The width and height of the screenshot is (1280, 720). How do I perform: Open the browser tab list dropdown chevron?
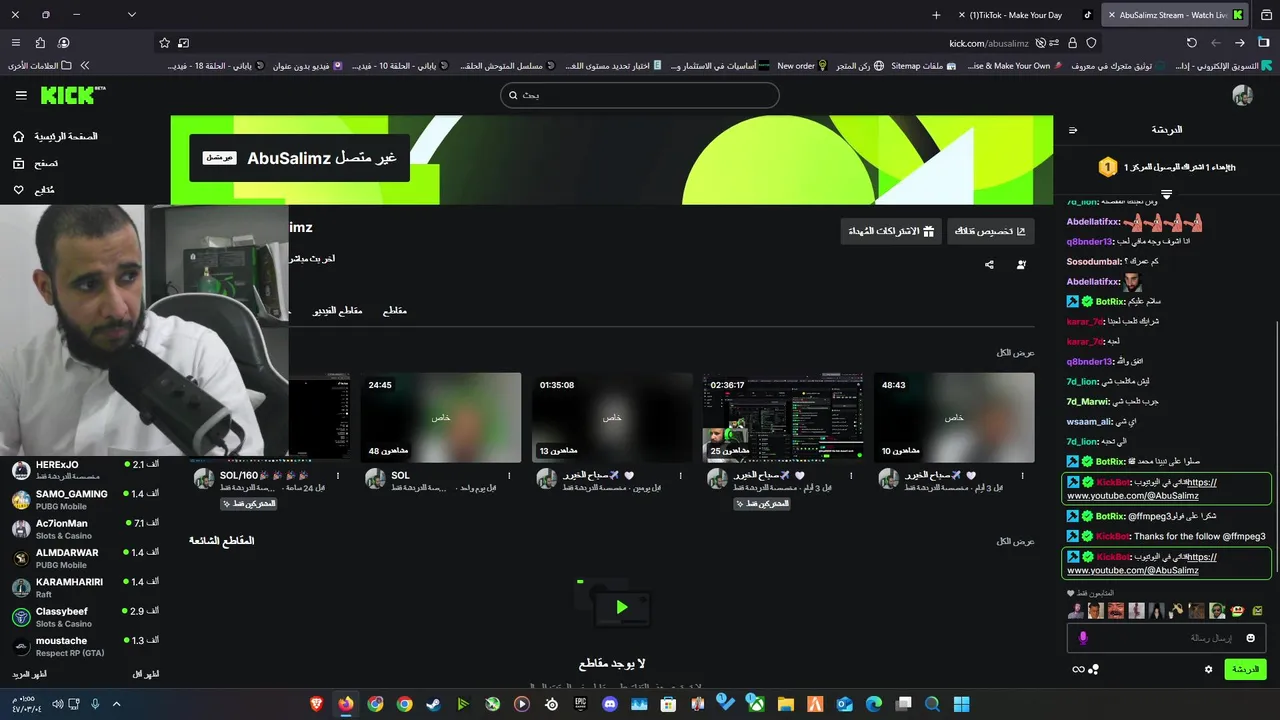point(131,15)
